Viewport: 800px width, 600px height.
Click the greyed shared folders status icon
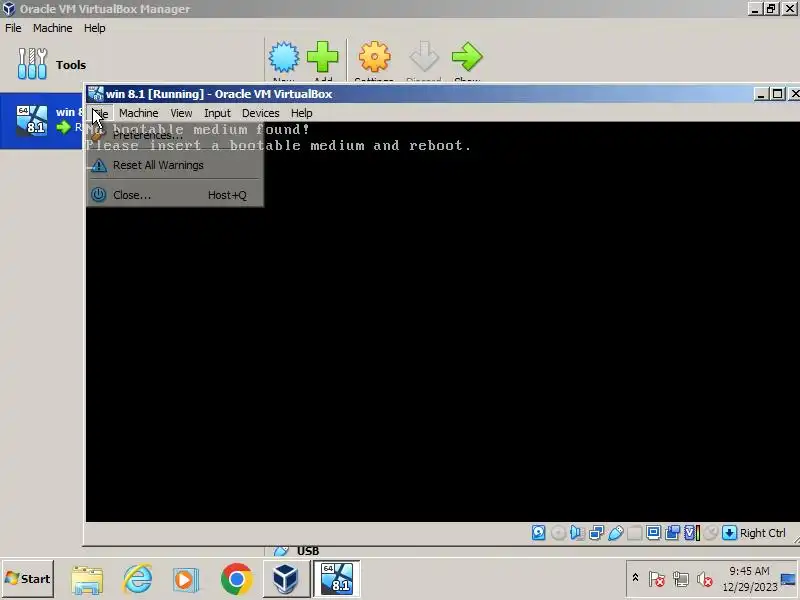(x=635, y=533)
